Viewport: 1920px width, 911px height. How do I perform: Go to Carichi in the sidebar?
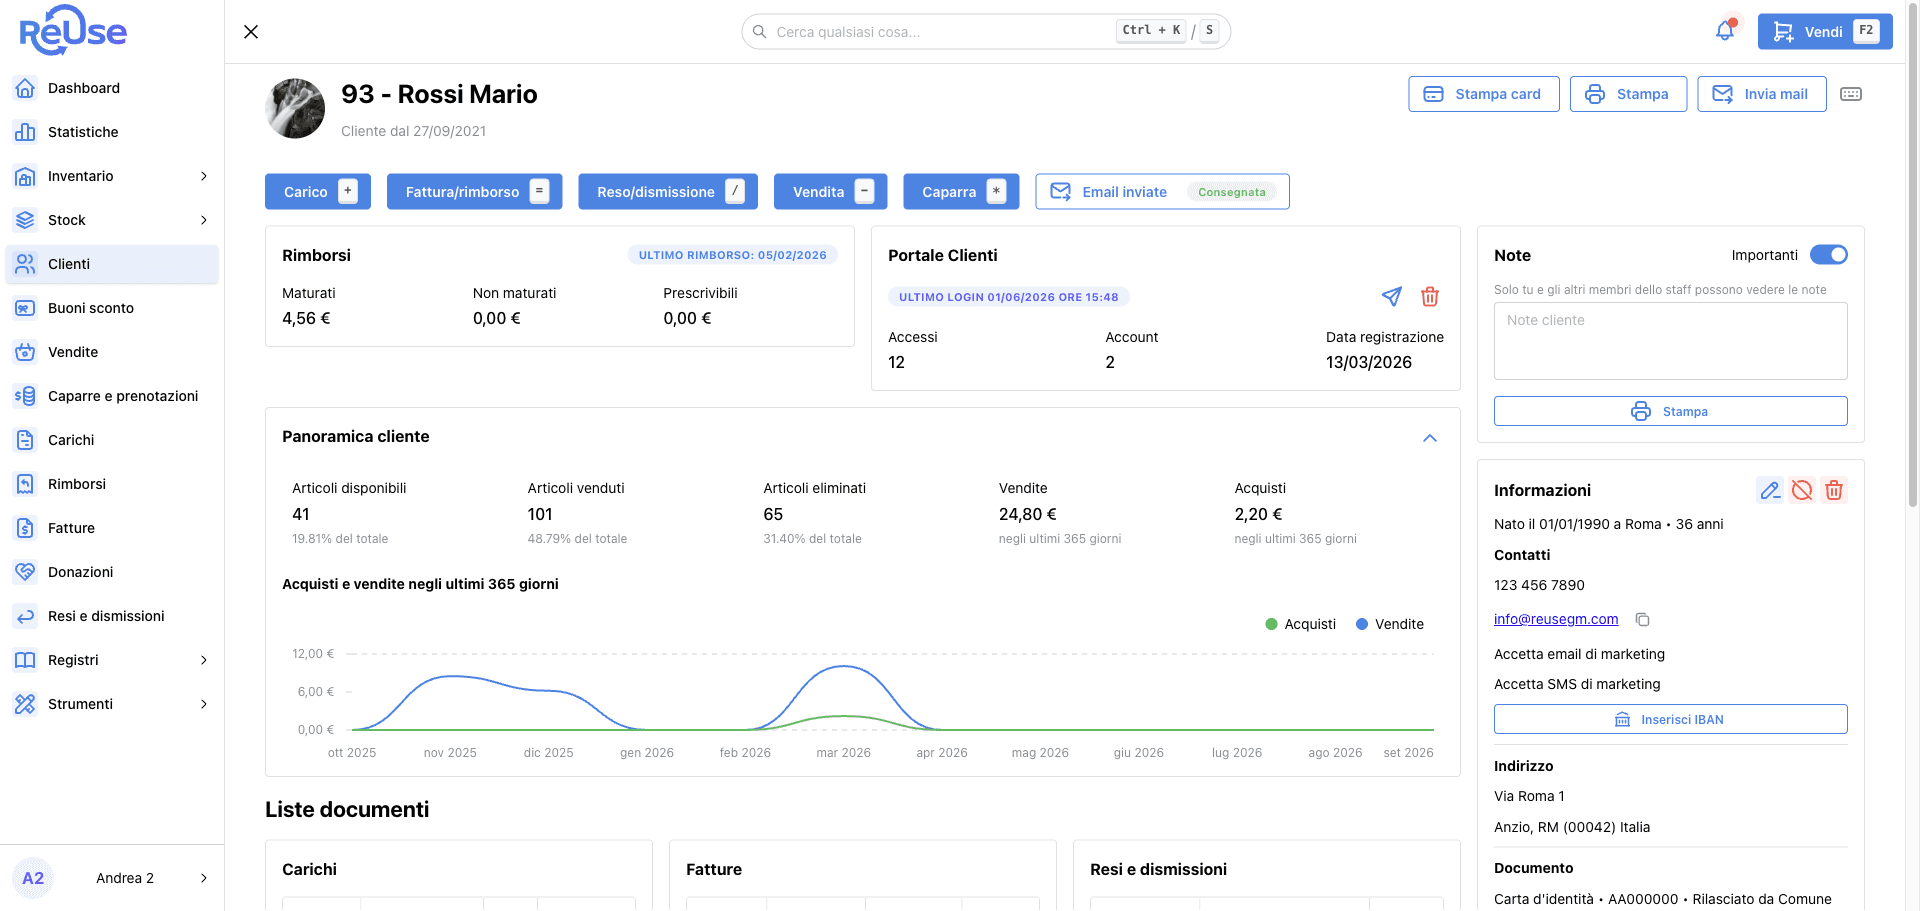coord(112,440)
